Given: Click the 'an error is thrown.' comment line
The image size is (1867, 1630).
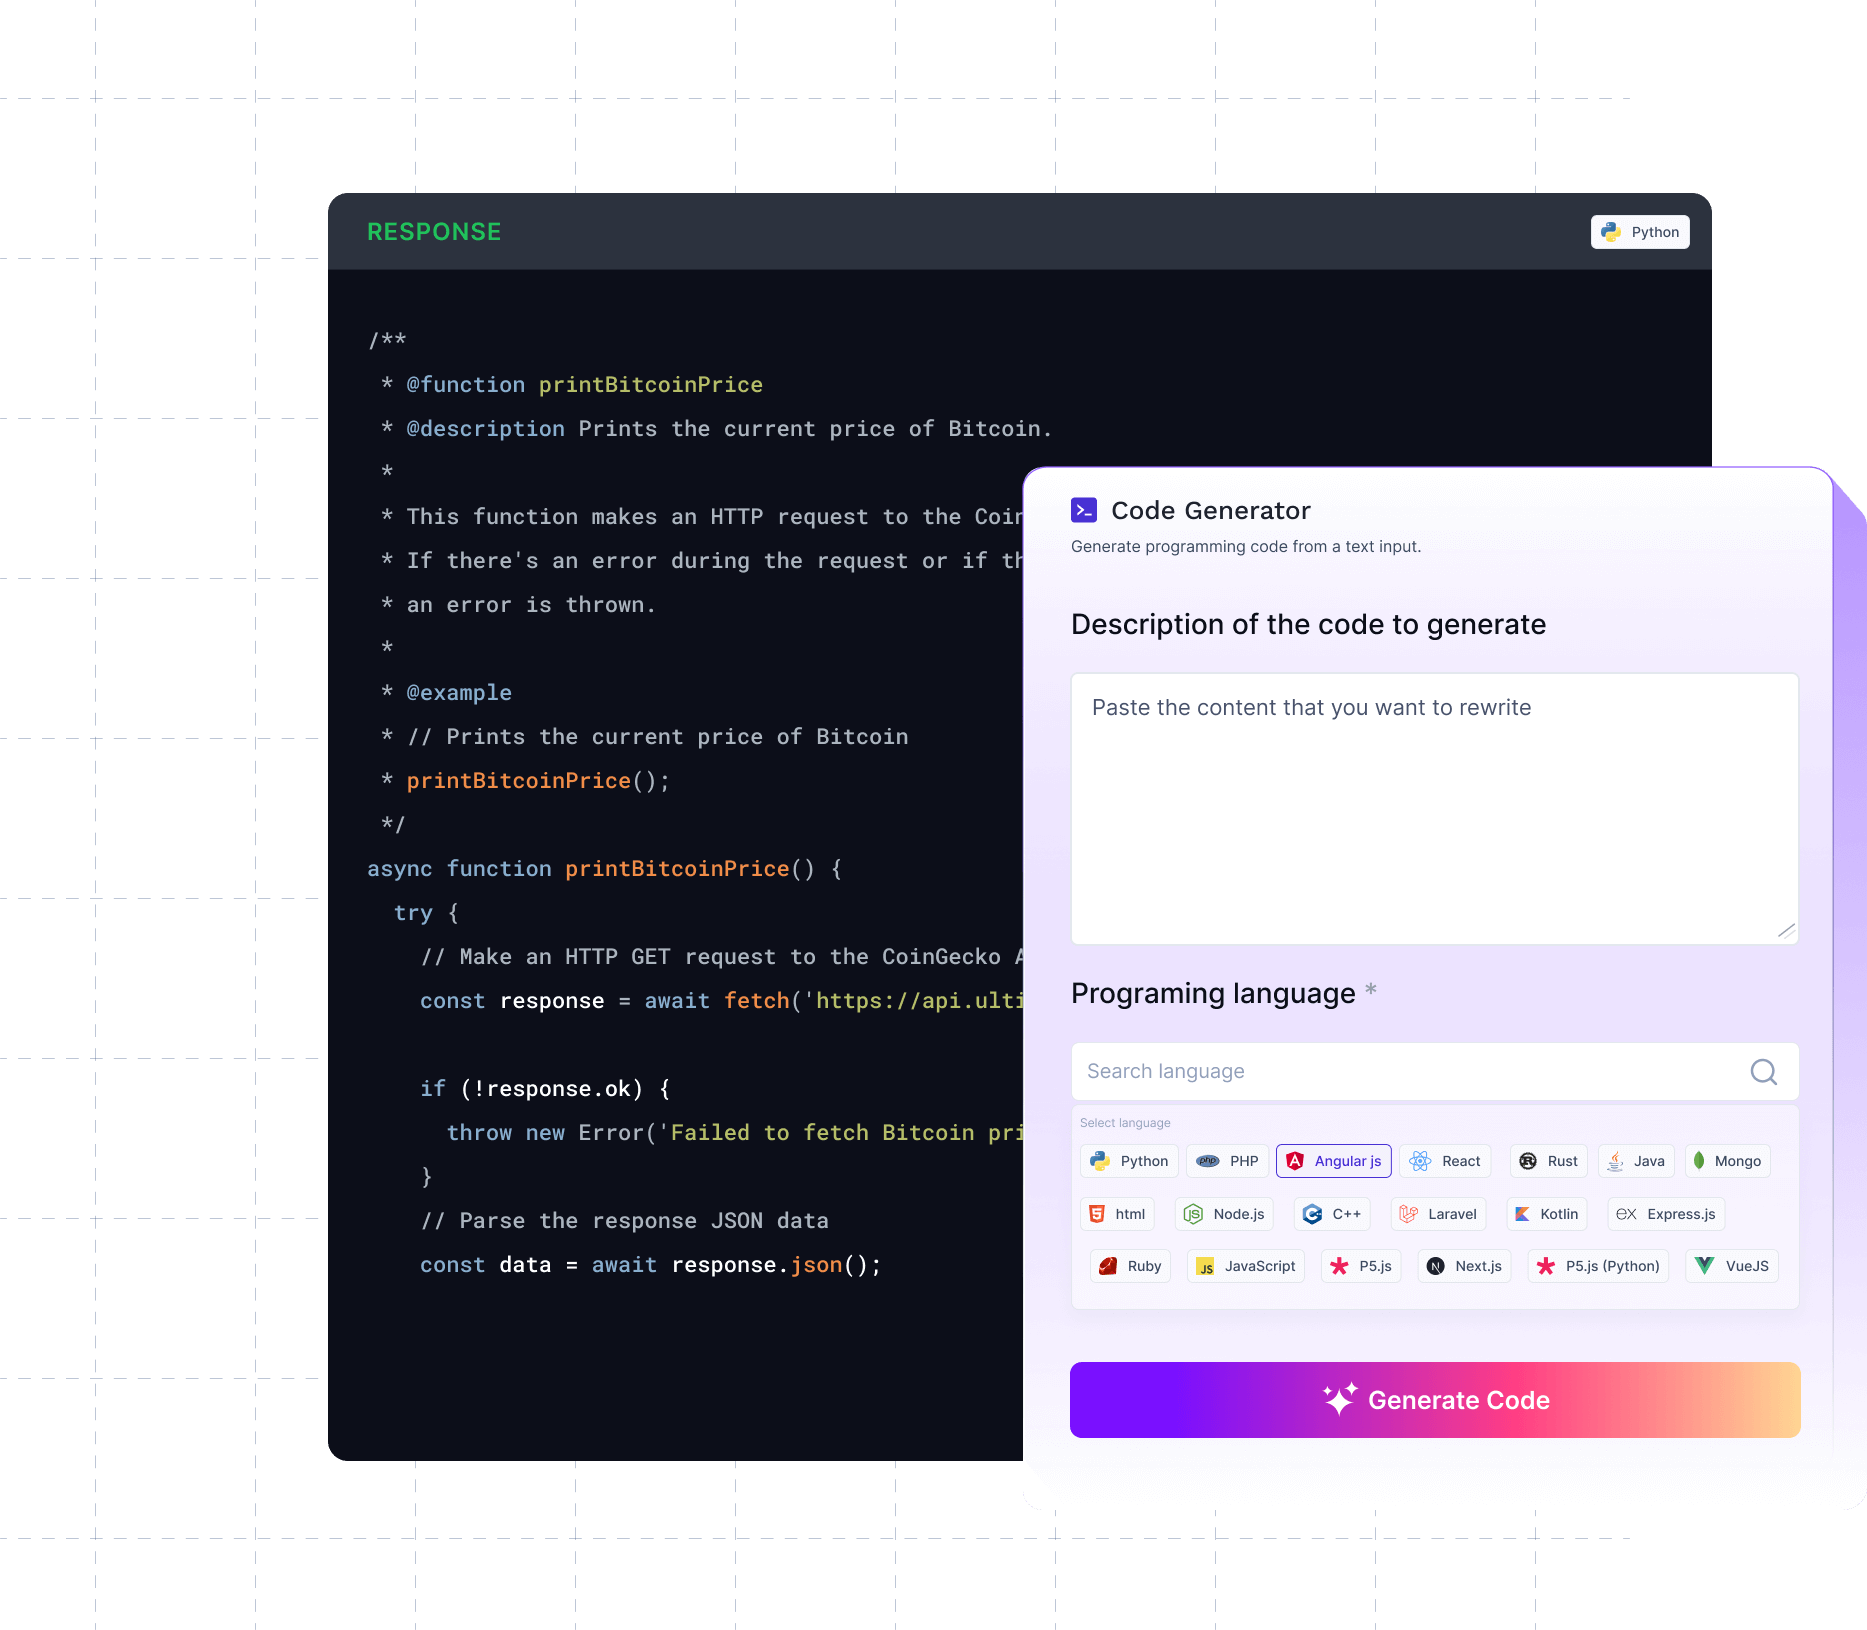Looking at the screenshot, I should click(x=519, y=605).
